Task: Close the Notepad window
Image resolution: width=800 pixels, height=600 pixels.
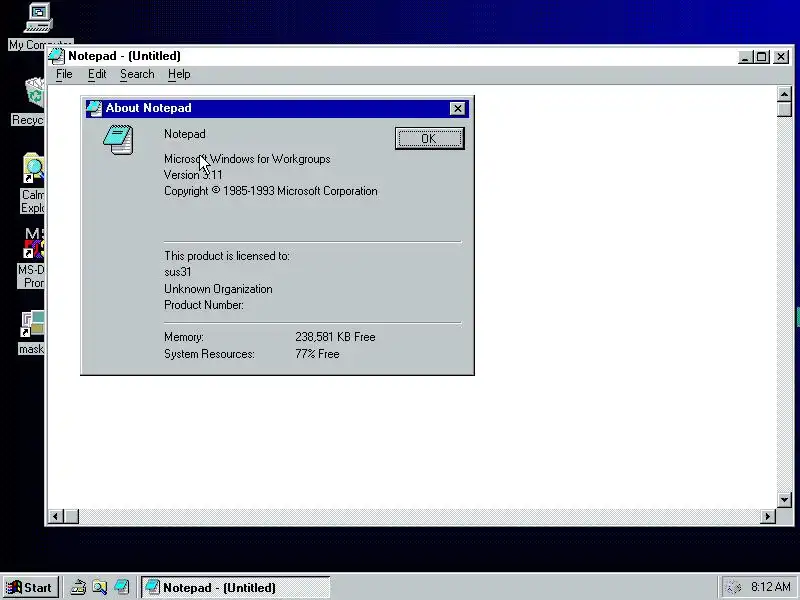Action: [781, 57]
